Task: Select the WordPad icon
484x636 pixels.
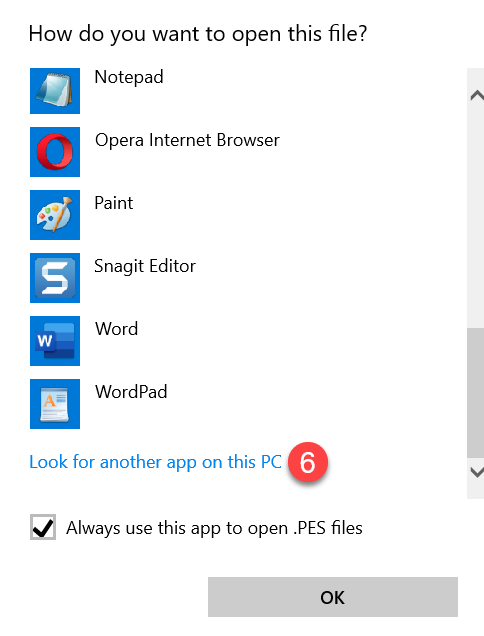Action: tap(55, 404)
